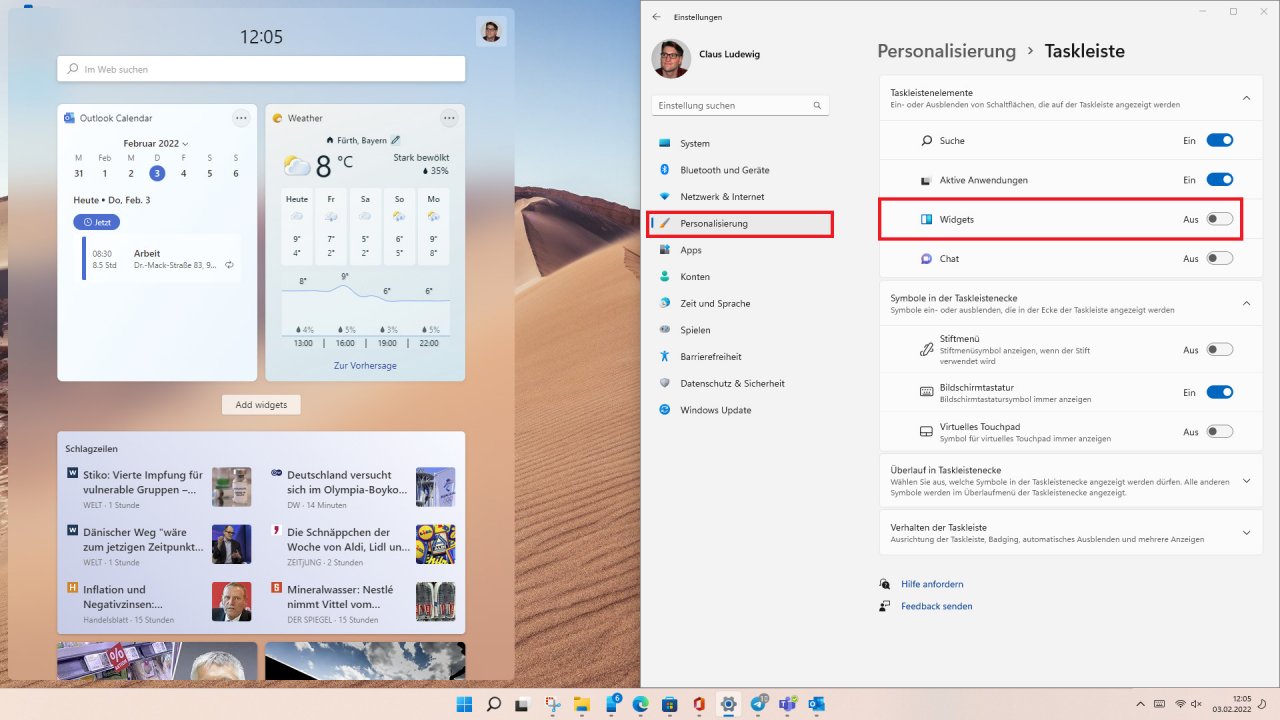The image size is (1280, 720).
Task: Open taskbar Search magnifier
Action: pyautogui.click(x=493, y=704)
